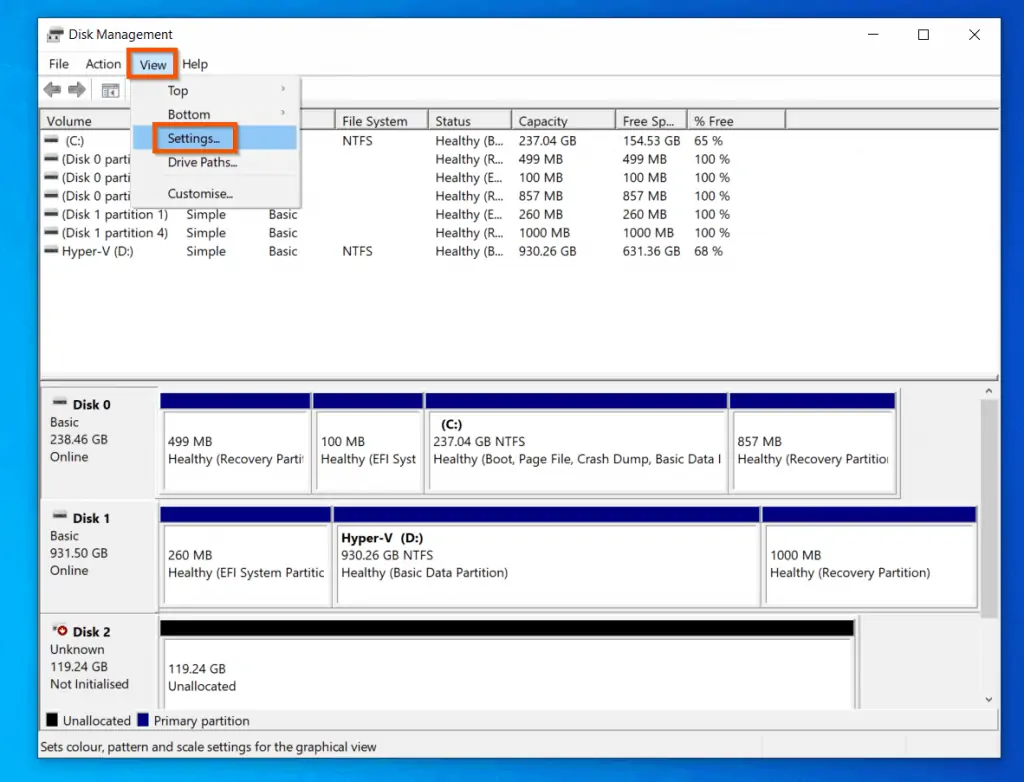Viewport: 1024px width, 782px height.
Task: Select the Disk 1 Basic 931.50 GB label panel
Action: [99, 557]
